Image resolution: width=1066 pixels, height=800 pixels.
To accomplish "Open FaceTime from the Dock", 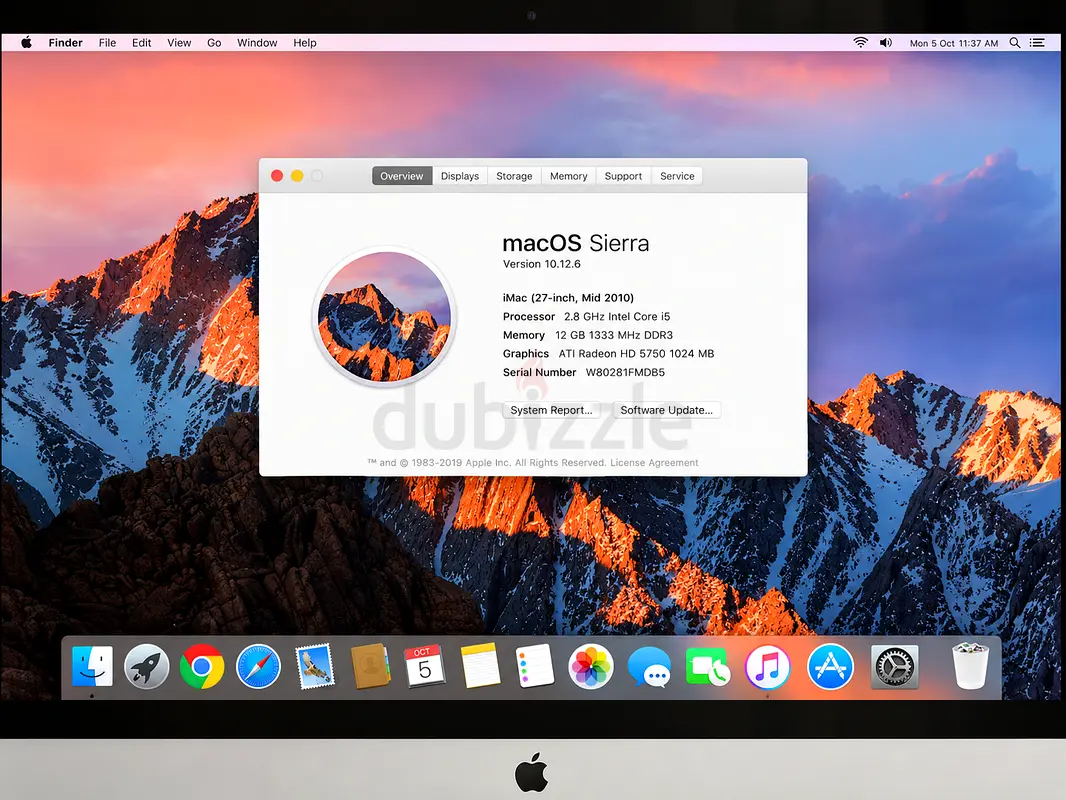I will 707,666.
